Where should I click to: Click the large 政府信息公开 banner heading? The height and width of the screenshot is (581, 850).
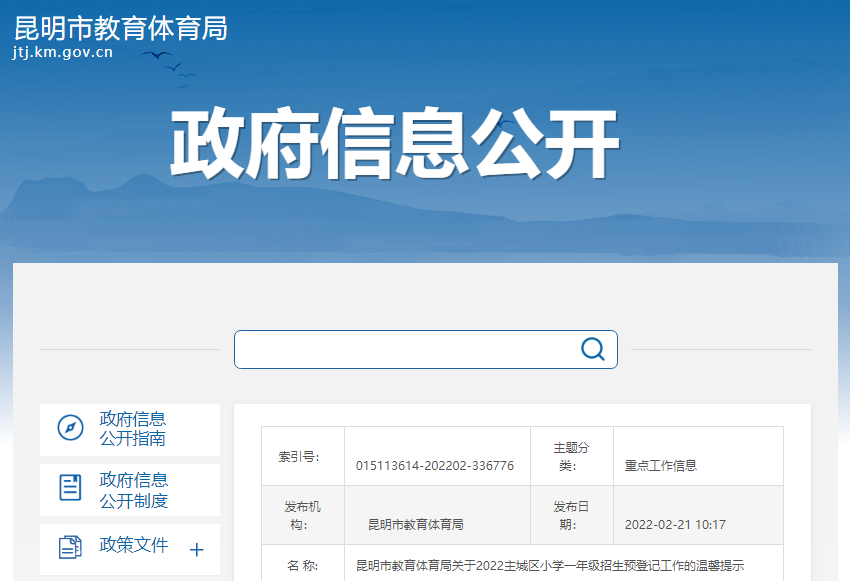point(395,147)
